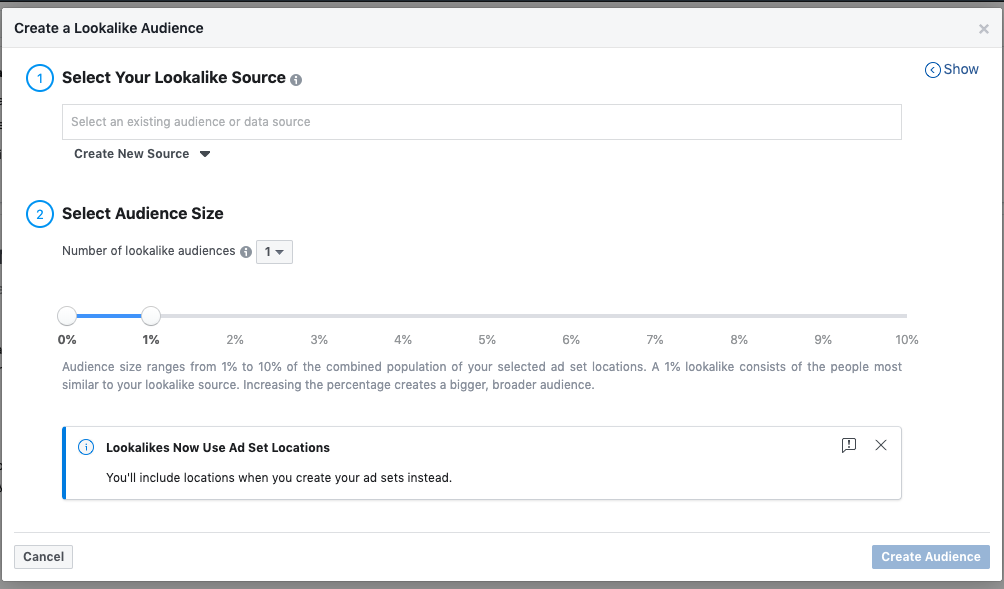This screenshot has height=589, width=1004.
Task: Click info icon beside Select Your Lookalike Source
Action: (296, 79)
